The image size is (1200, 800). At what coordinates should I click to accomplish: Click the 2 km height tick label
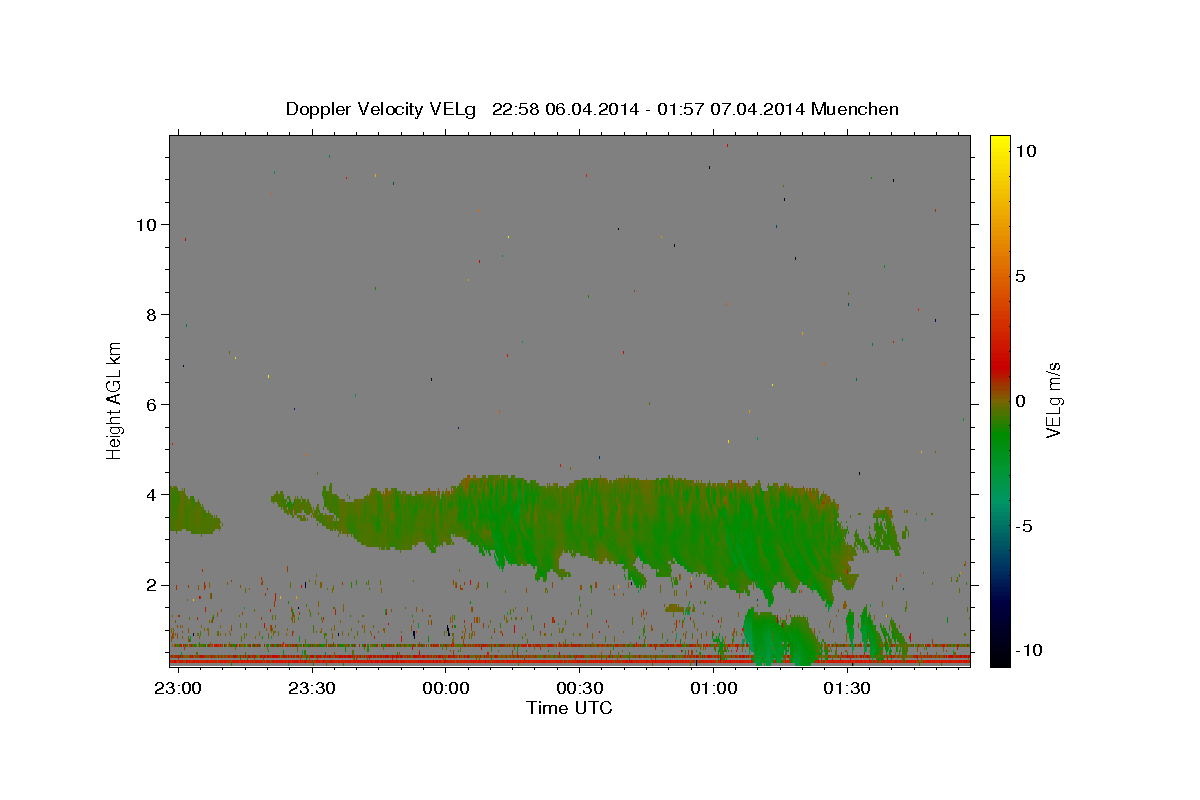click(151, 584)
